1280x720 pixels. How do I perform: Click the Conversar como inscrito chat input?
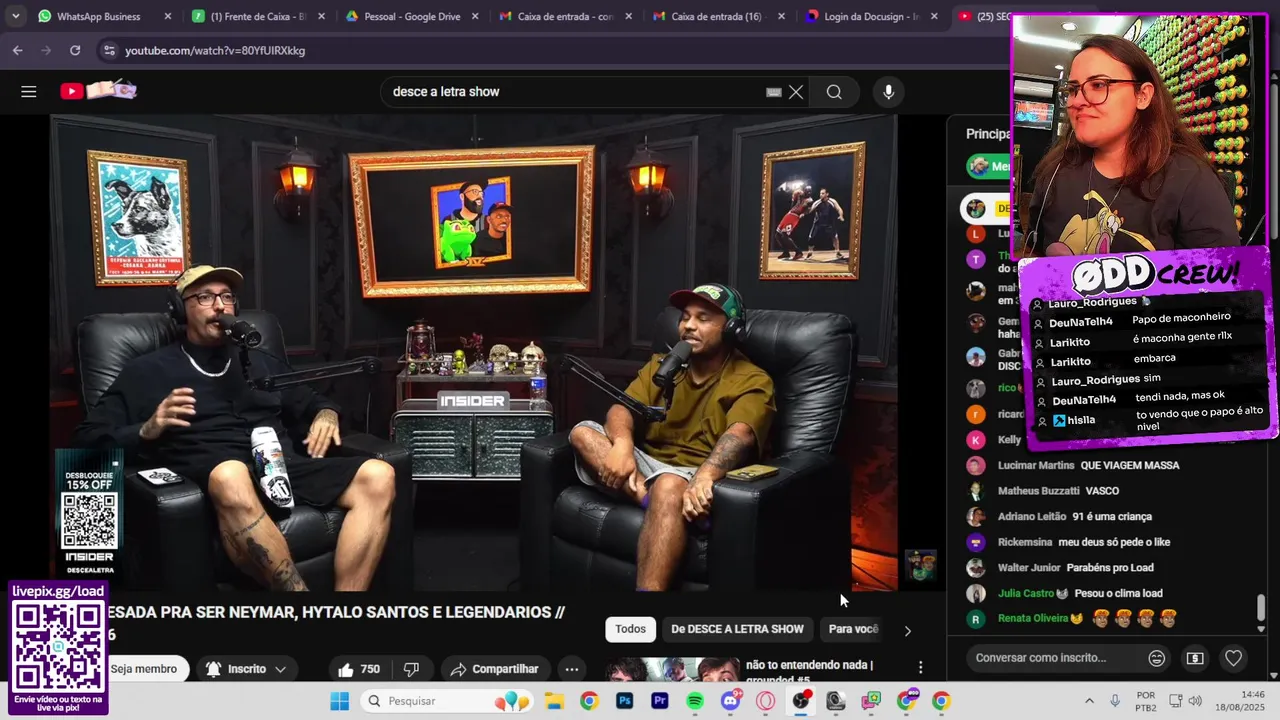tap(1055, 658)
